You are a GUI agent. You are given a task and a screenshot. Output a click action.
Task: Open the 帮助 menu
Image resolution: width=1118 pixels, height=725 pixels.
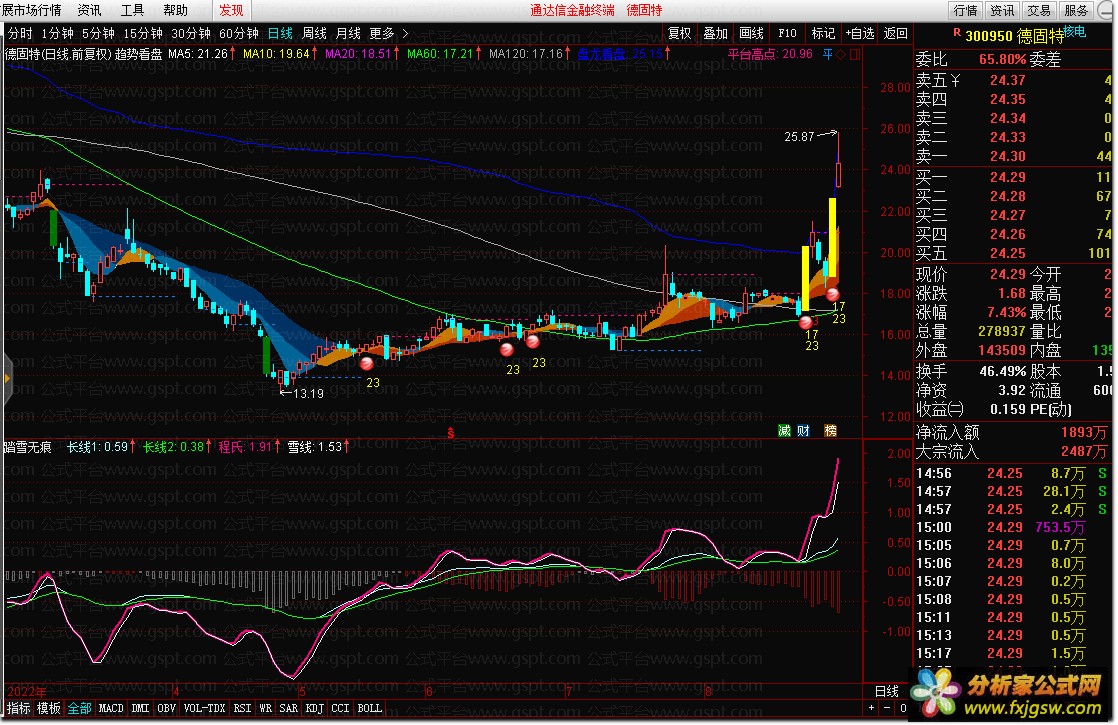click(175, 11)
